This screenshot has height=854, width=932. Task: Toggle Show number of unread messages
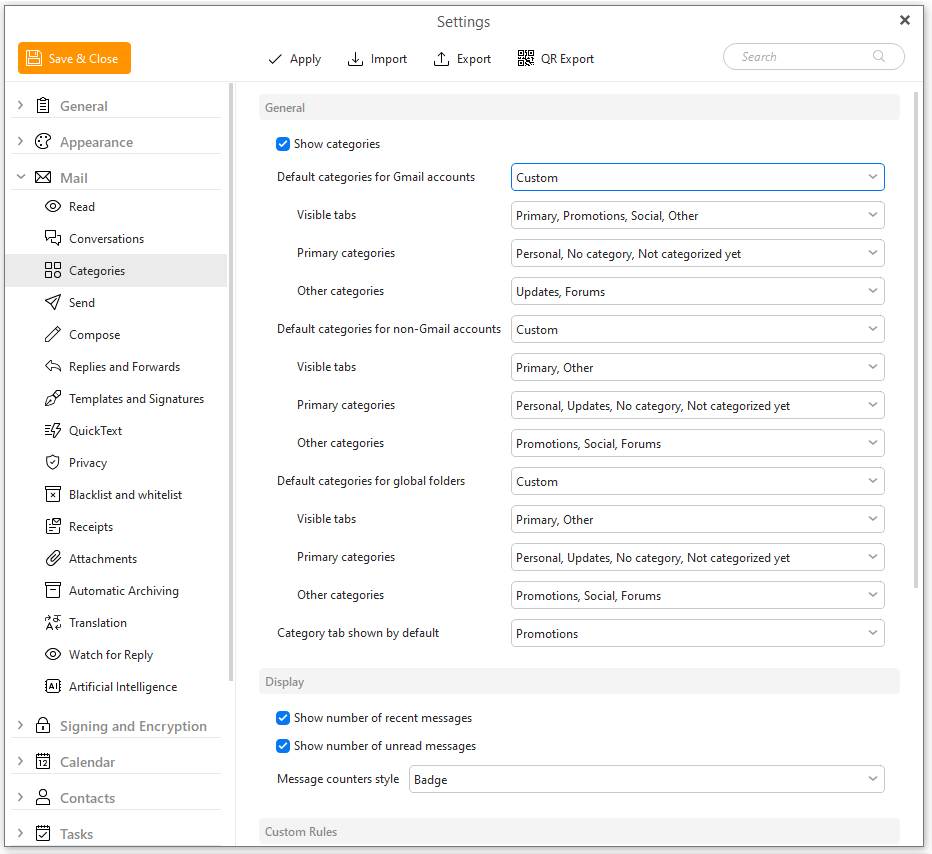[x=283, y=746]
